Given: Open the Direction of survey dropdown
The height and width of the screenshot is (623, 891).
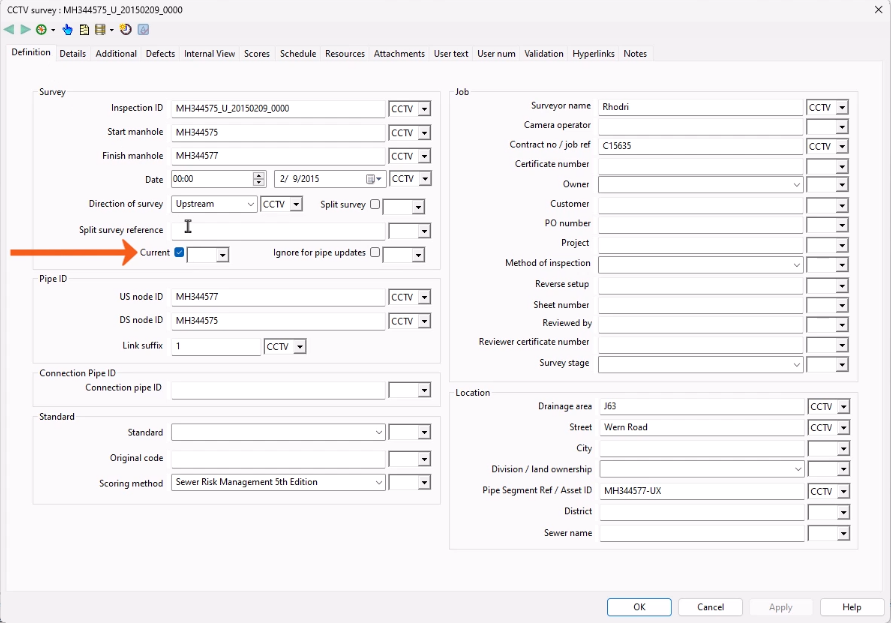Looking at the screenshot, I should (x=248, y=204).
